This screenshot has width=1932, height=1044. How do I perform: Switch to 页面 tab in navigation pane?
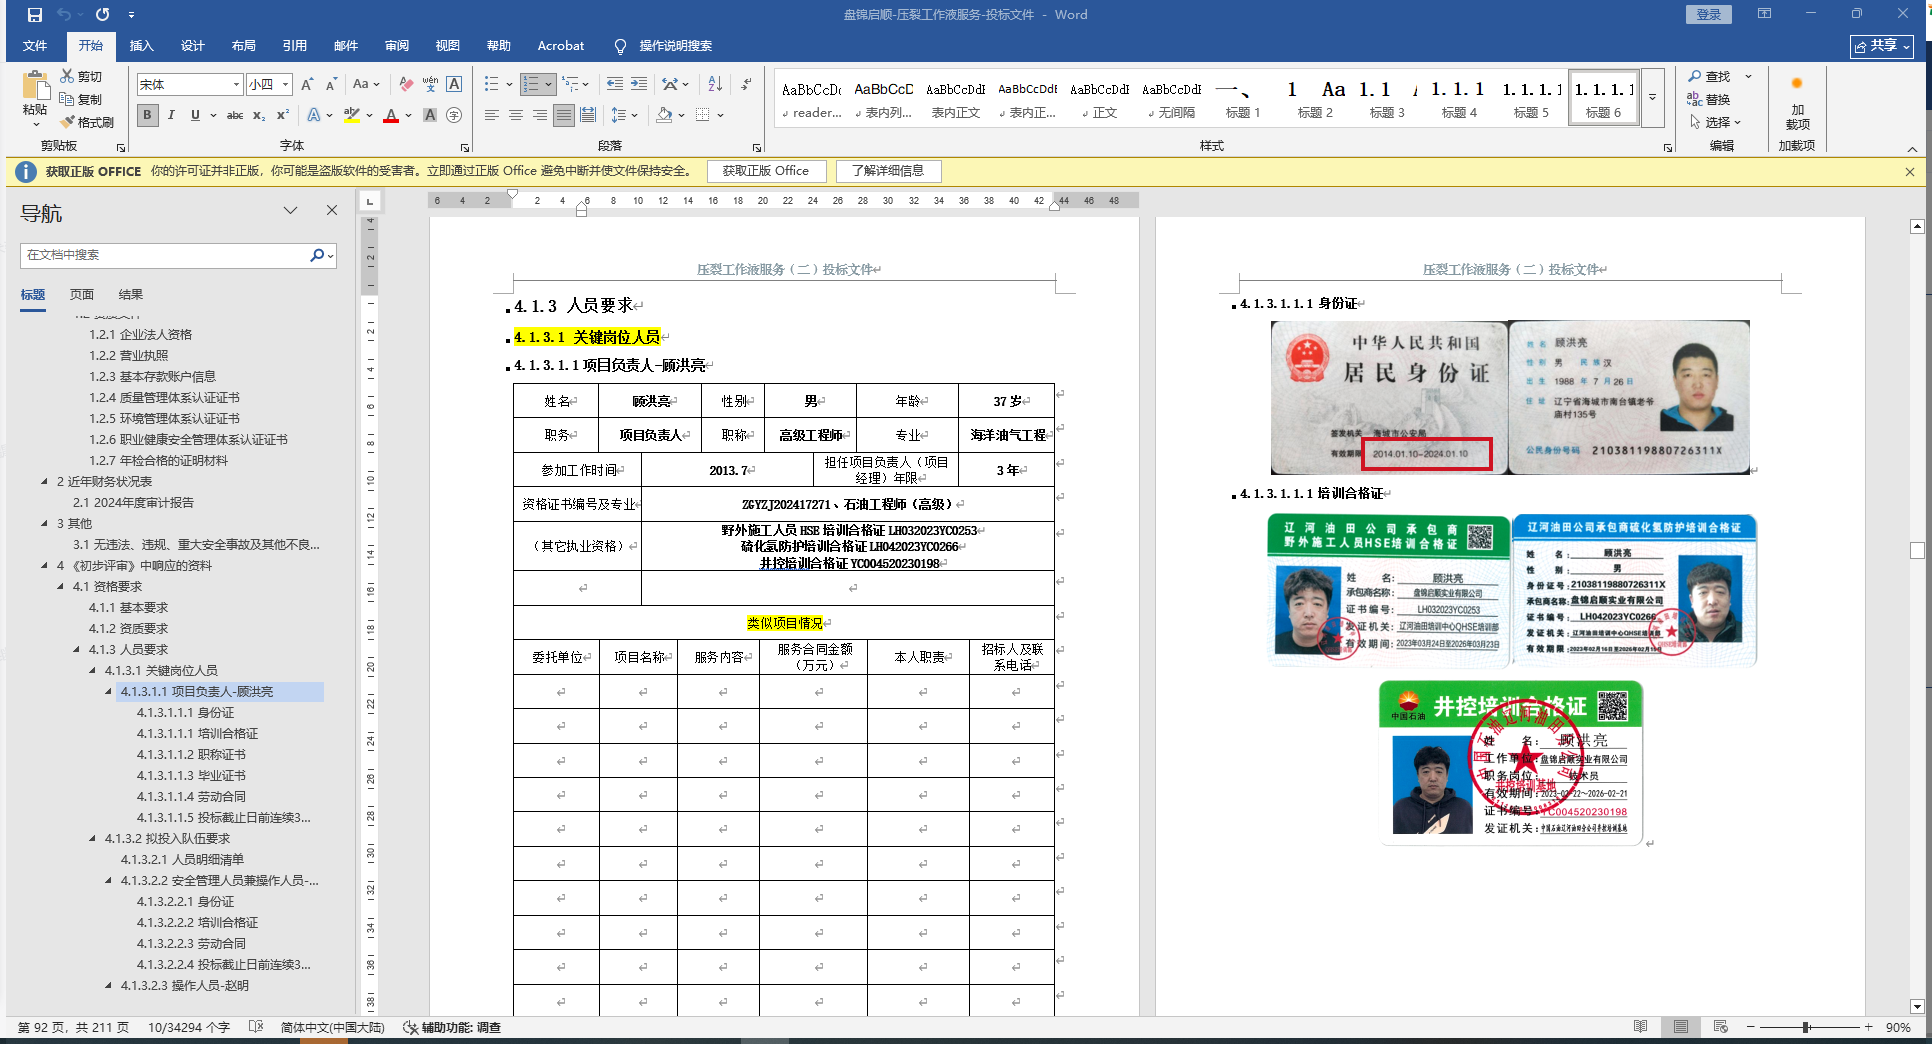click(82, 295)
